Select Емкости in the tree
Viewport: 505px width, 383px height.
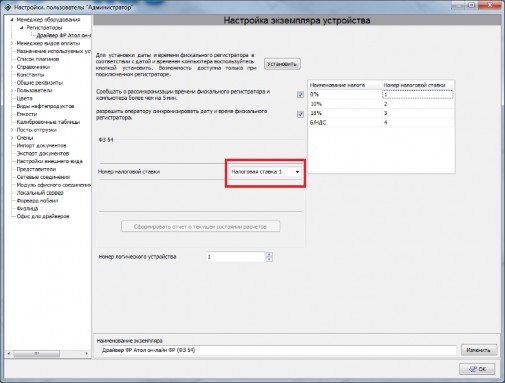pos(27,114)
